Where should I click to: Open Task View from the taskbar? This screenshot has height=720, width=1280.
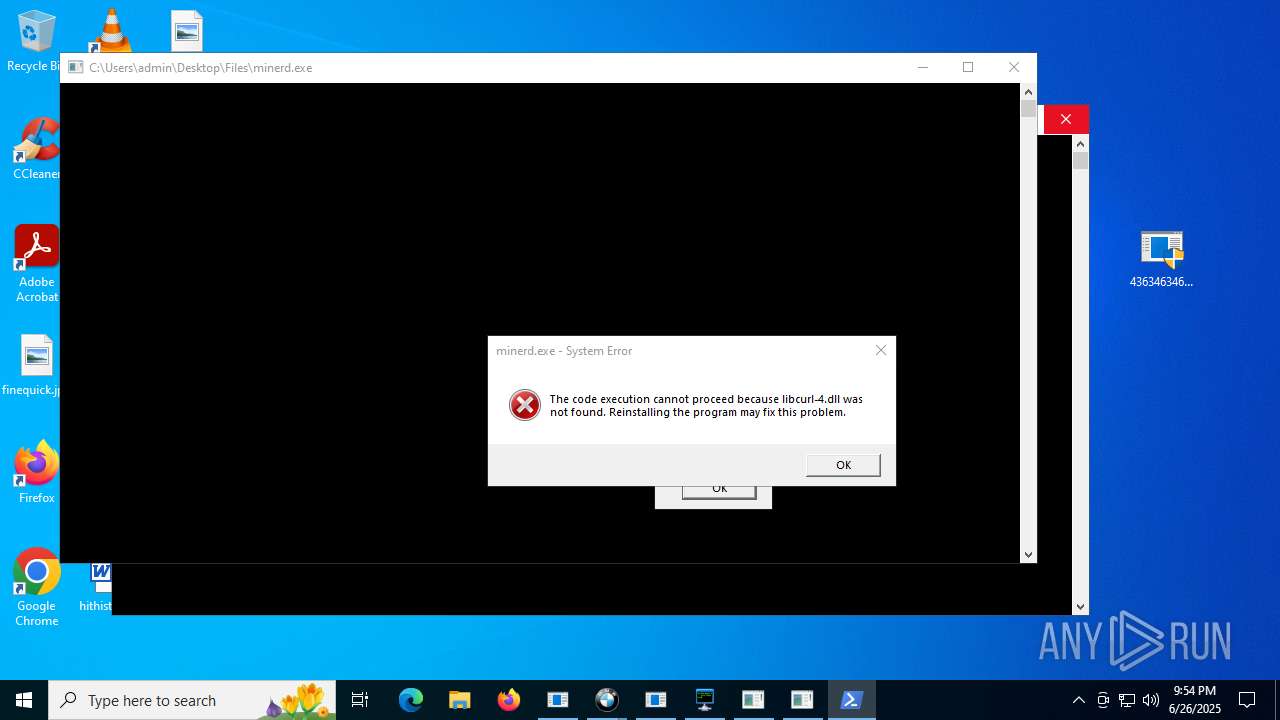[x=360, y=700]
